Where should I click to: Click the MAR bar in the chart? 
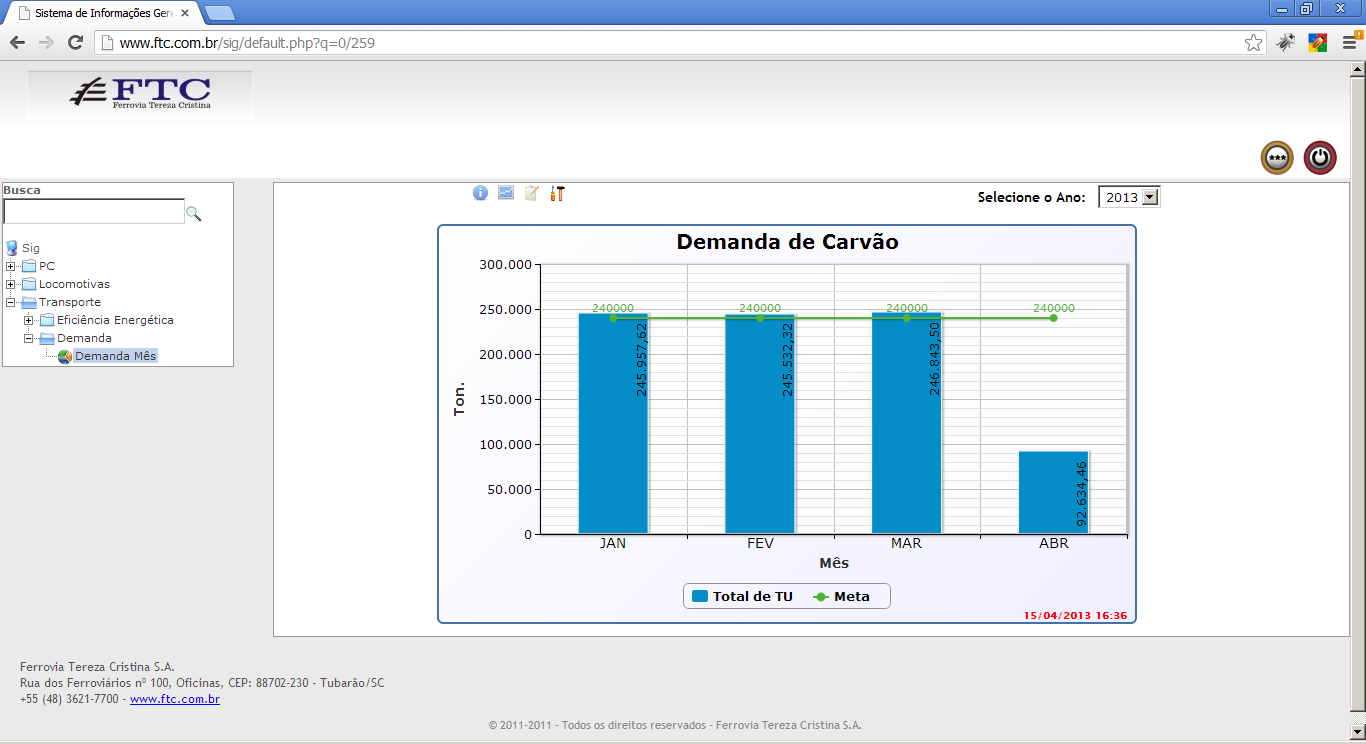907,422
